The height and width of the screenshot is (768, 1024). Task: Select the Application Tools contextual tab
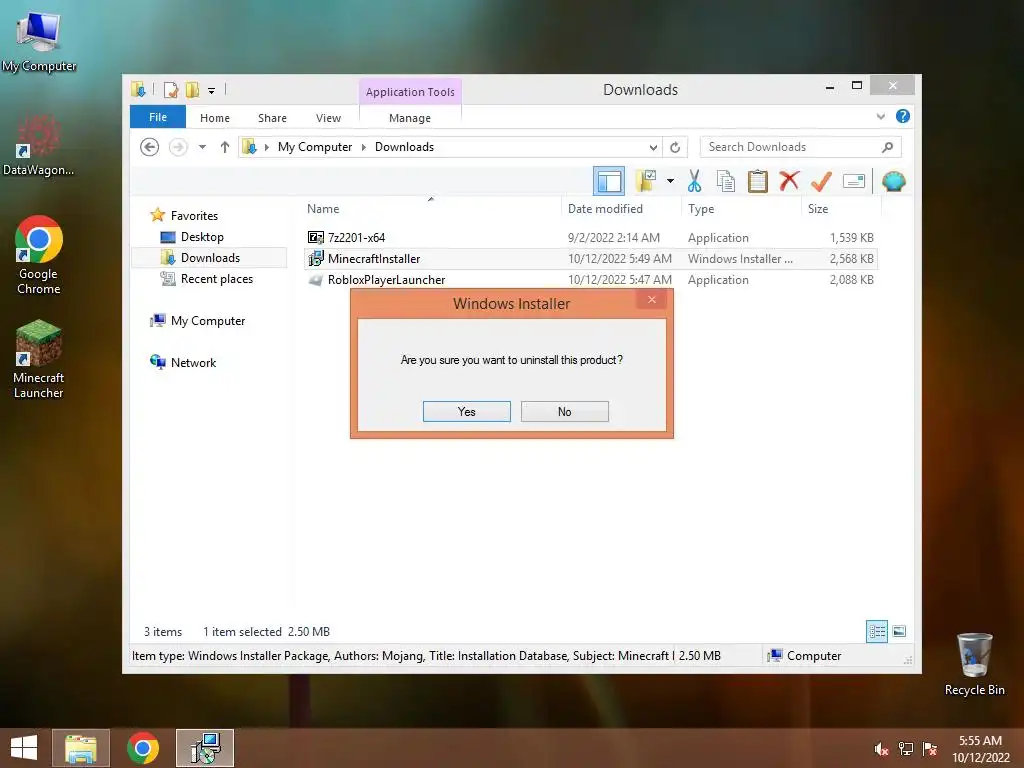[x=409, y=92]
